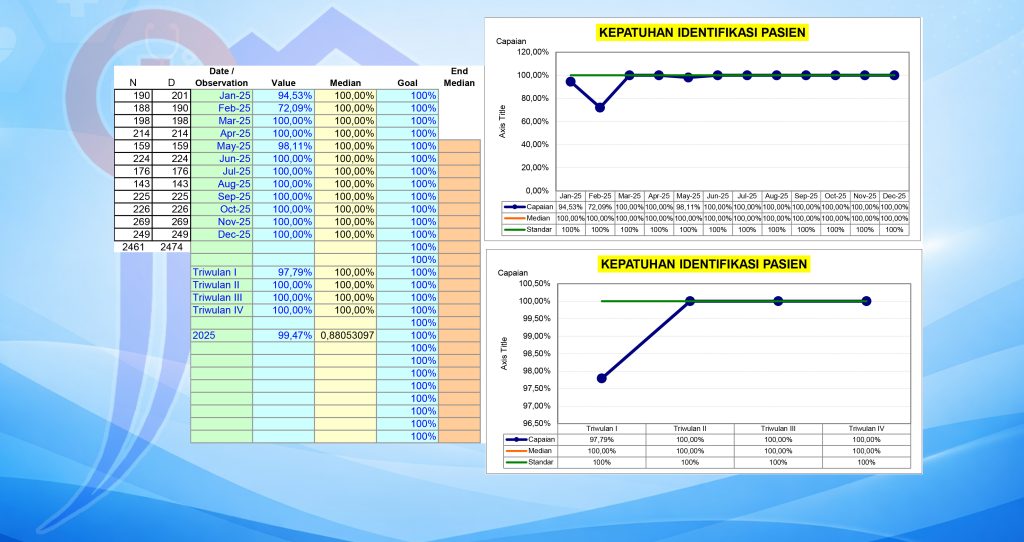
Task: Select the Jan-25 date cell in the table
Action: [x=222, y=95]
